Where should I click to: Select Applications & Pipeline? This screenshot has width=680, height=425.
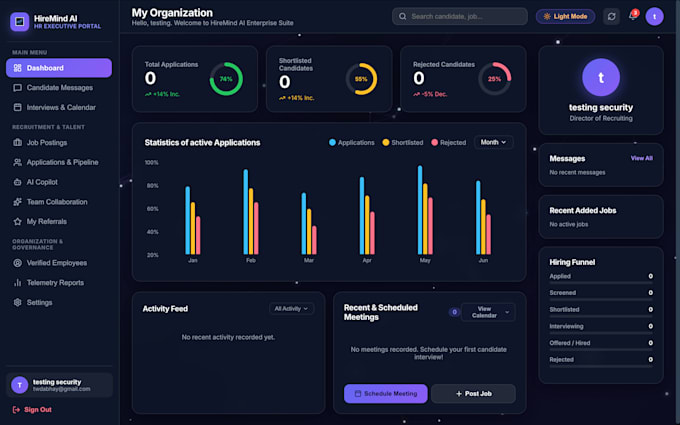(x=59, y=162)
